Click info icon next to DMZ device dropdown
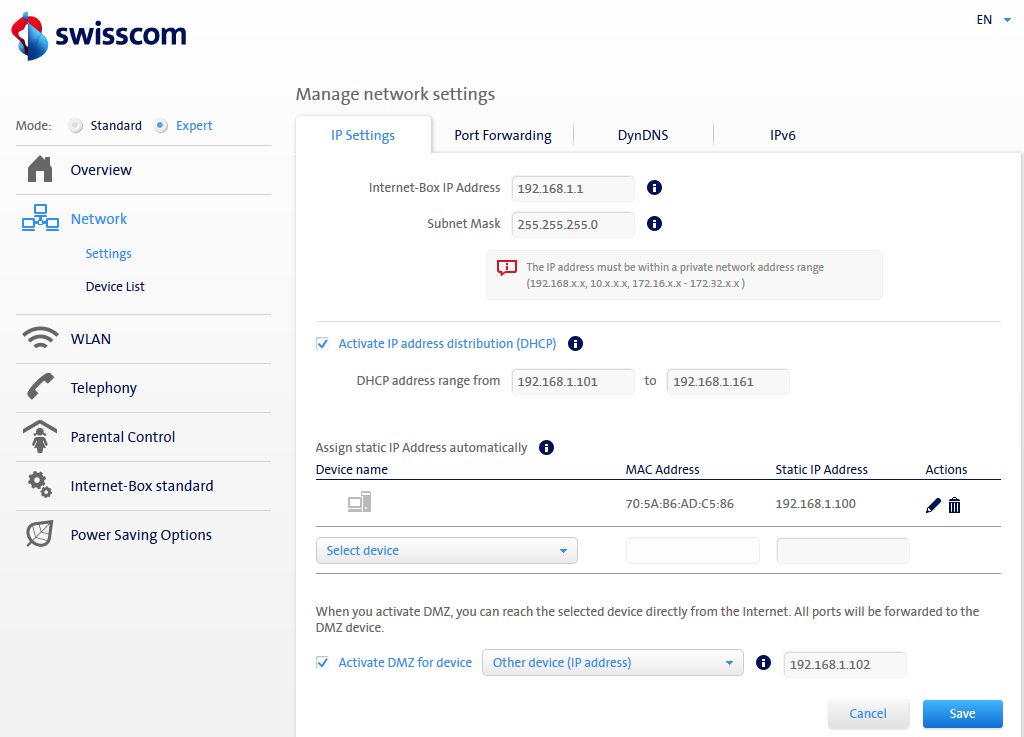This screenshot has width=1024, height=737. coord(764,662)
